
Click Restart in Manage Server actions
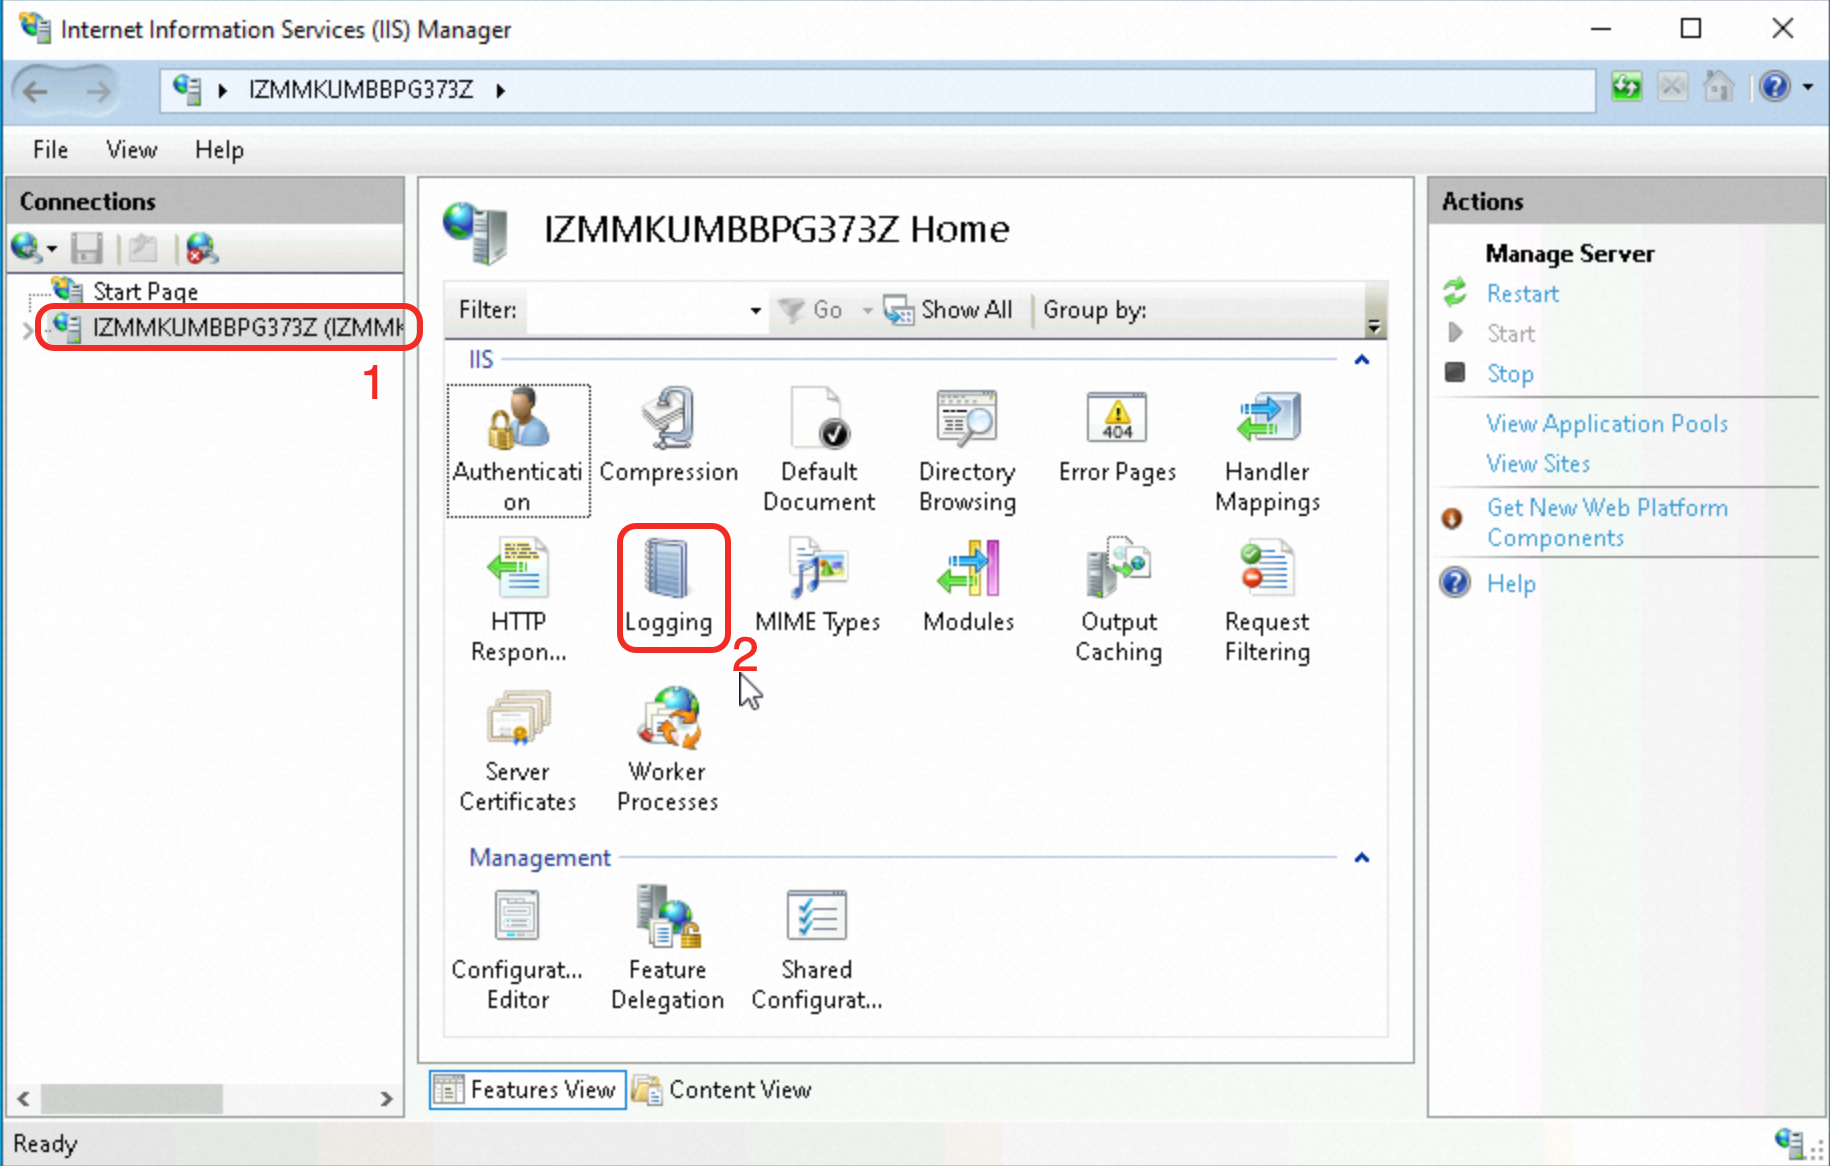[x=1522, y=294]
